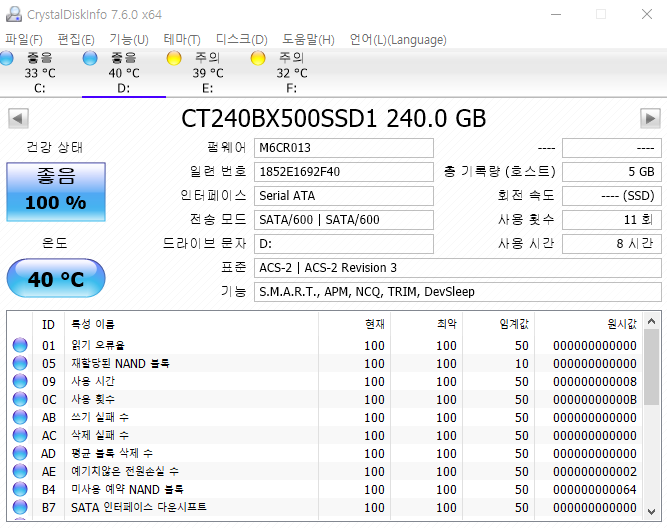Click raw value 00000000000B
The image size is (667, 528).
pyautogui.click(x=595, y=400)
